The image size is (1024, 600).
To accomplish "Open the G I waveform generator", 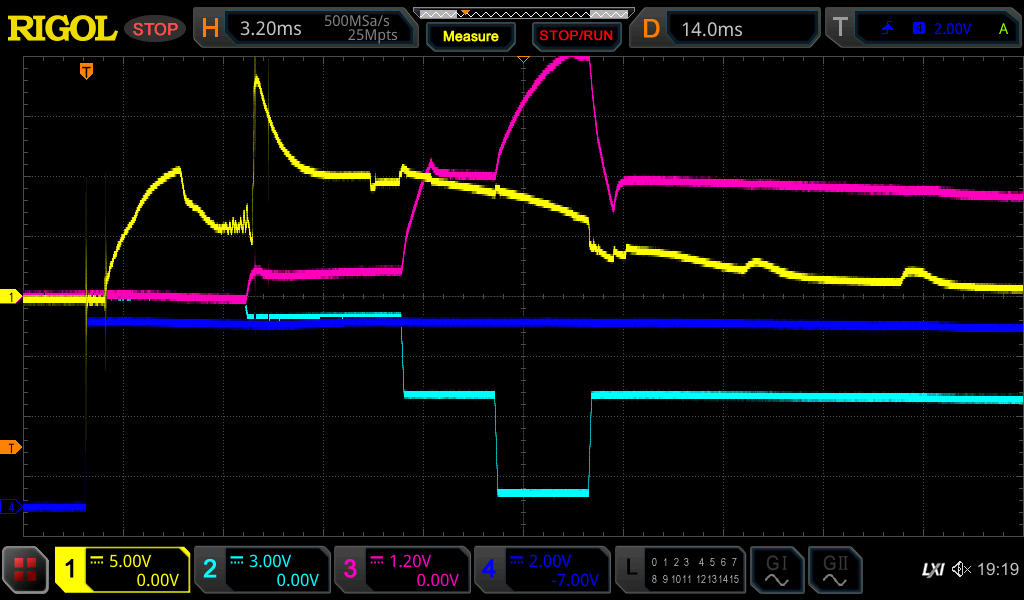I will click(x=776, y=570).
